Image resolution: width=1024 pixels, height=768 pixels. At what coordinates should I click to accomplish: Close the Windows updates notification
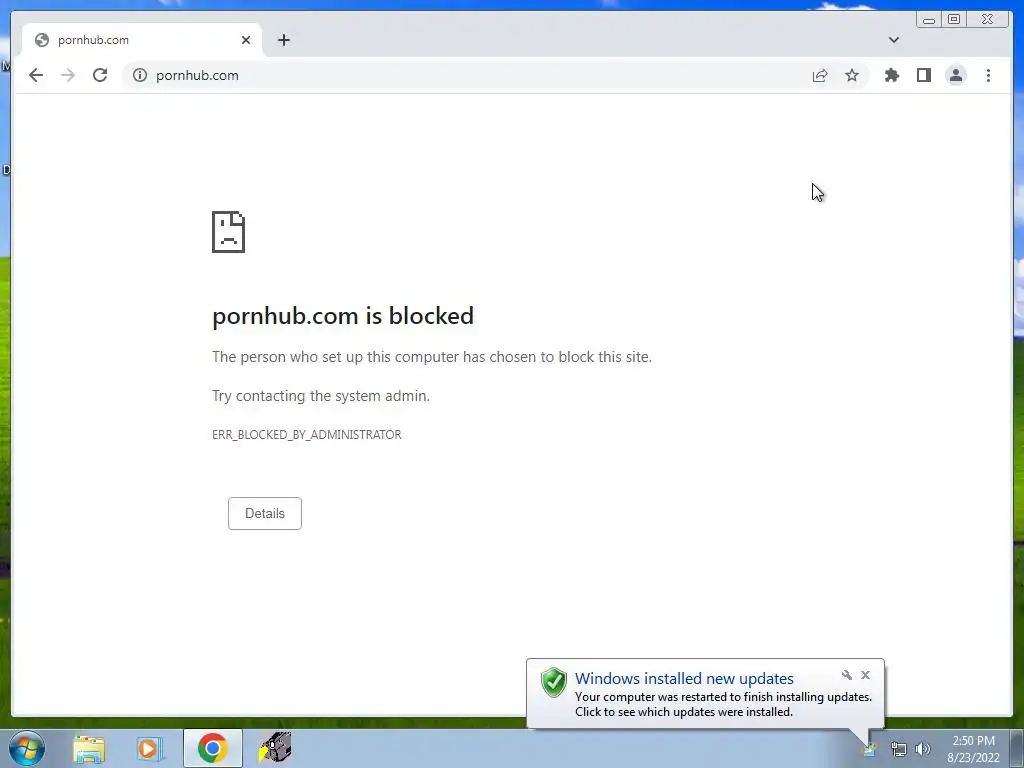pos(865,675)
